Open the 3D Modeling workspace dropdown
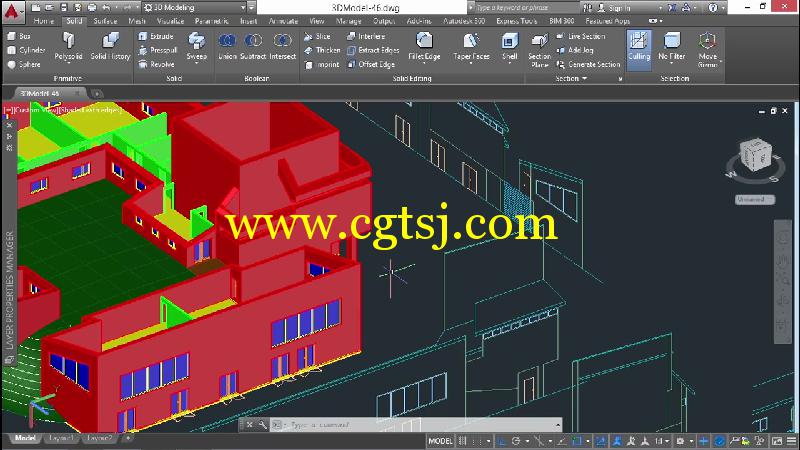The width and height of the screenshot is (800, 450). point(194,8)
